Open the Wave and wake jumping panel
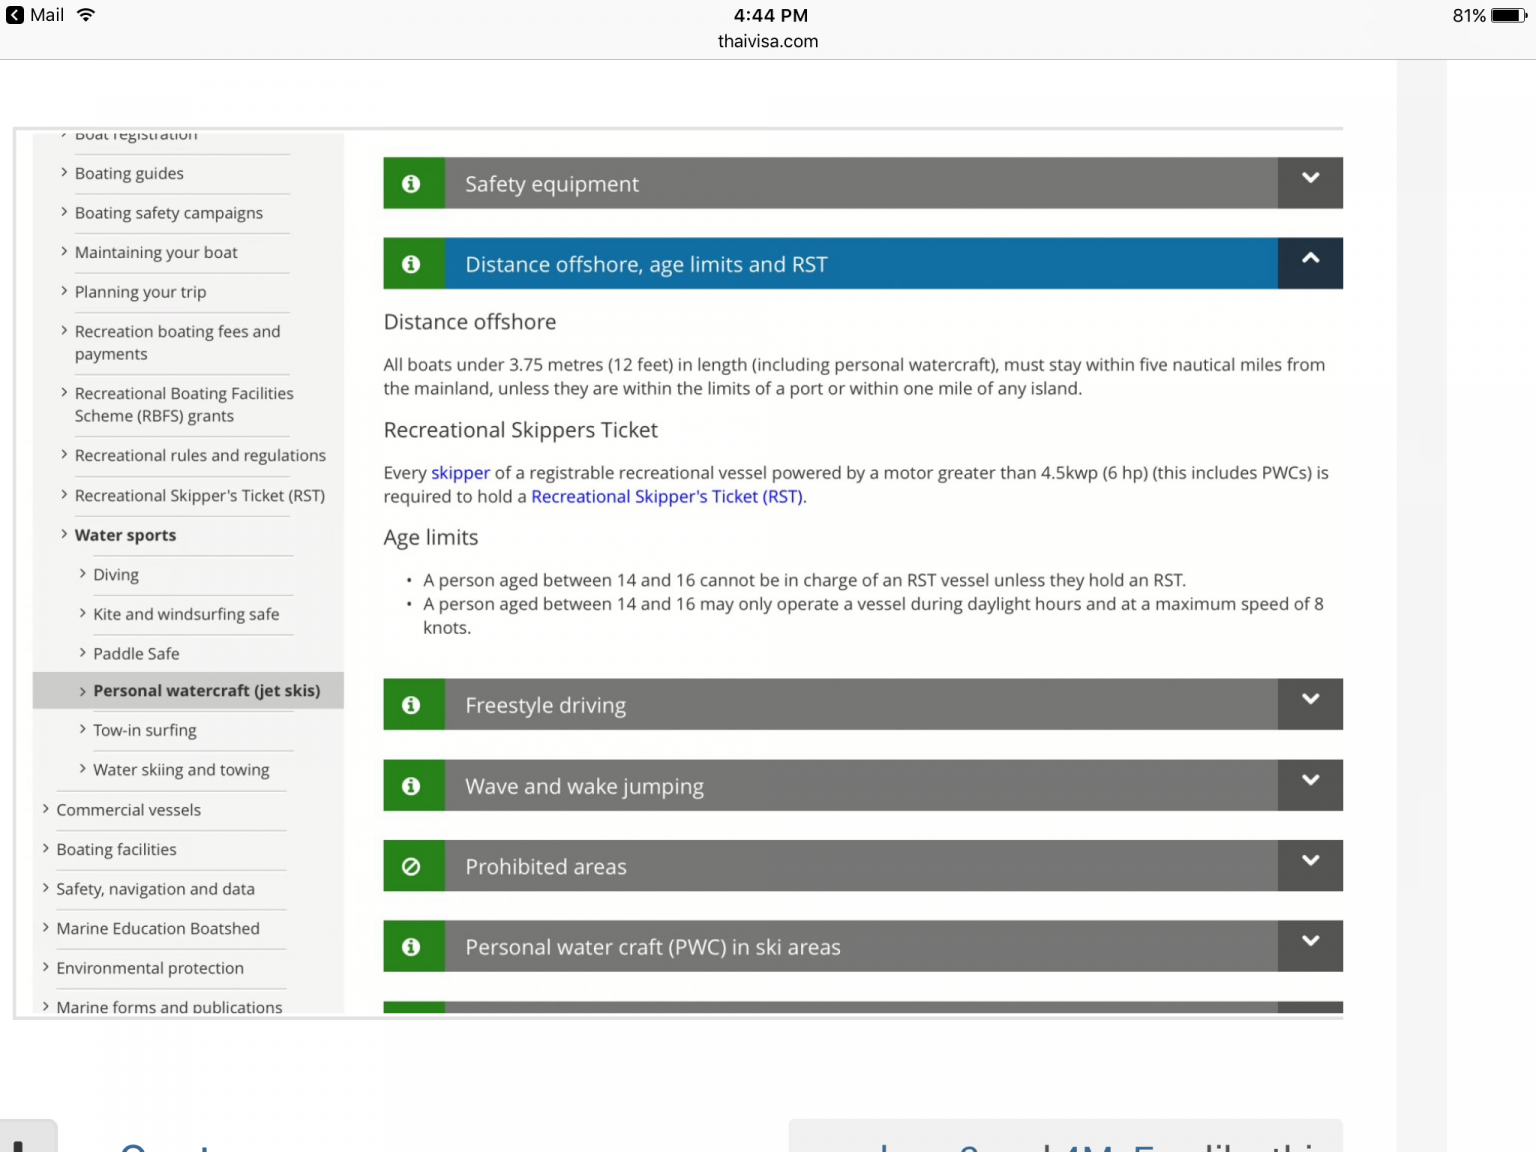The height and width of the screenshot is (1152, 1536). pyautogui.click(x=1310, y=781)
